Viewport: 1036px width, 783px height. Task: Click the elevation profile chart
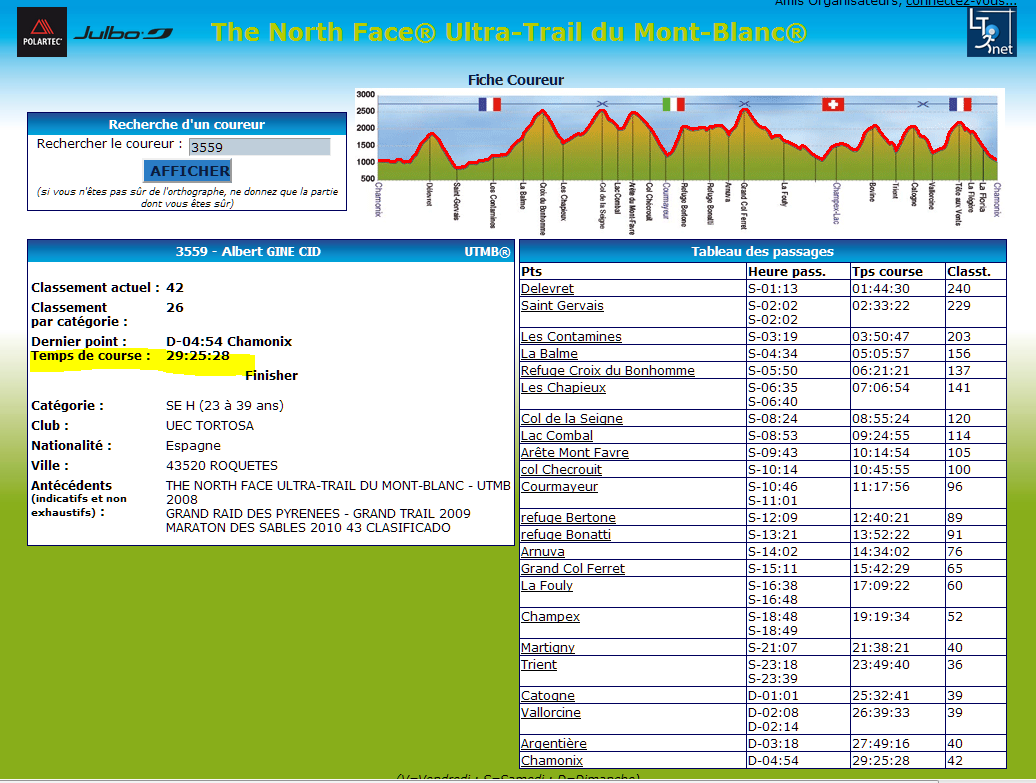[x=680, y=162]
